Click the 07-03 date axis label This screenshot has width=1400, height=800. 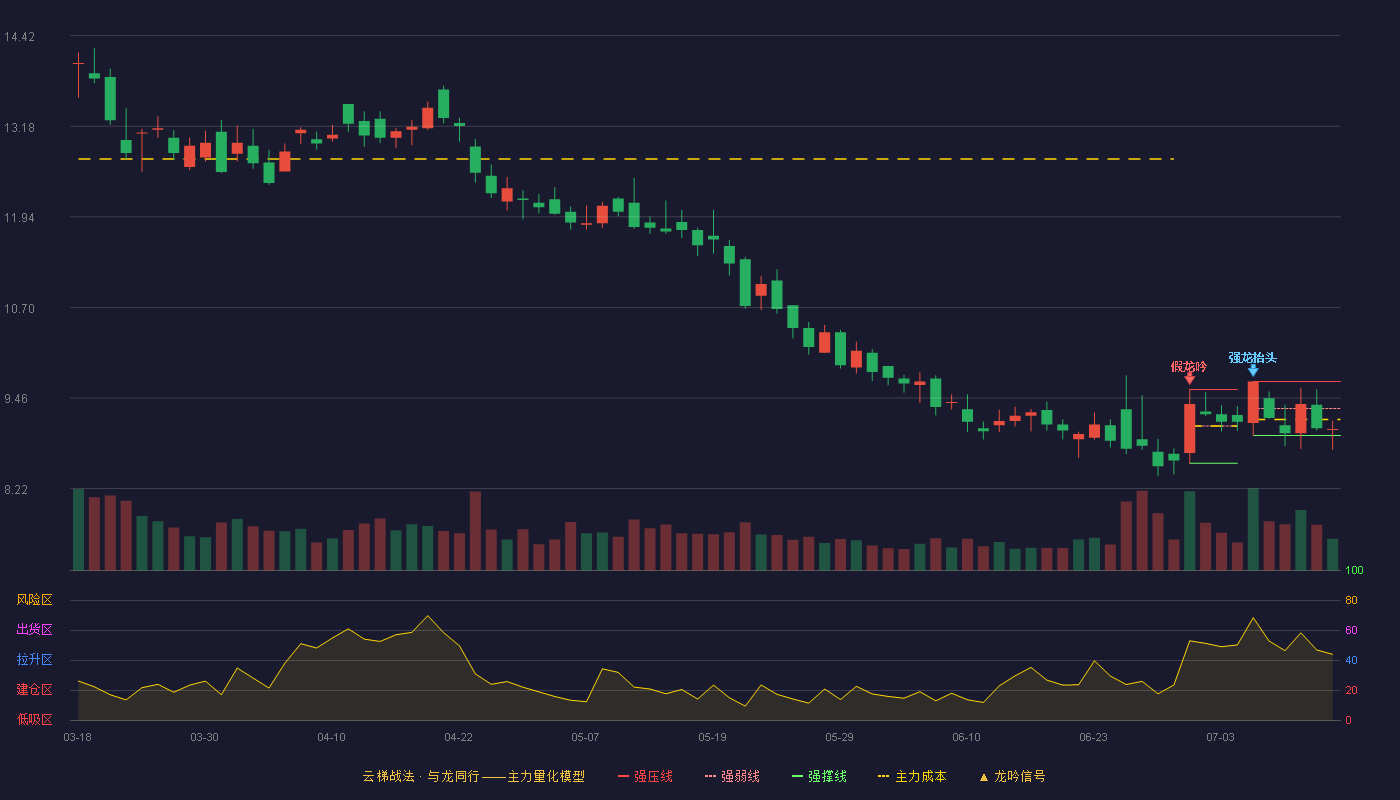pyautogui.click(x=1220, y=737)
